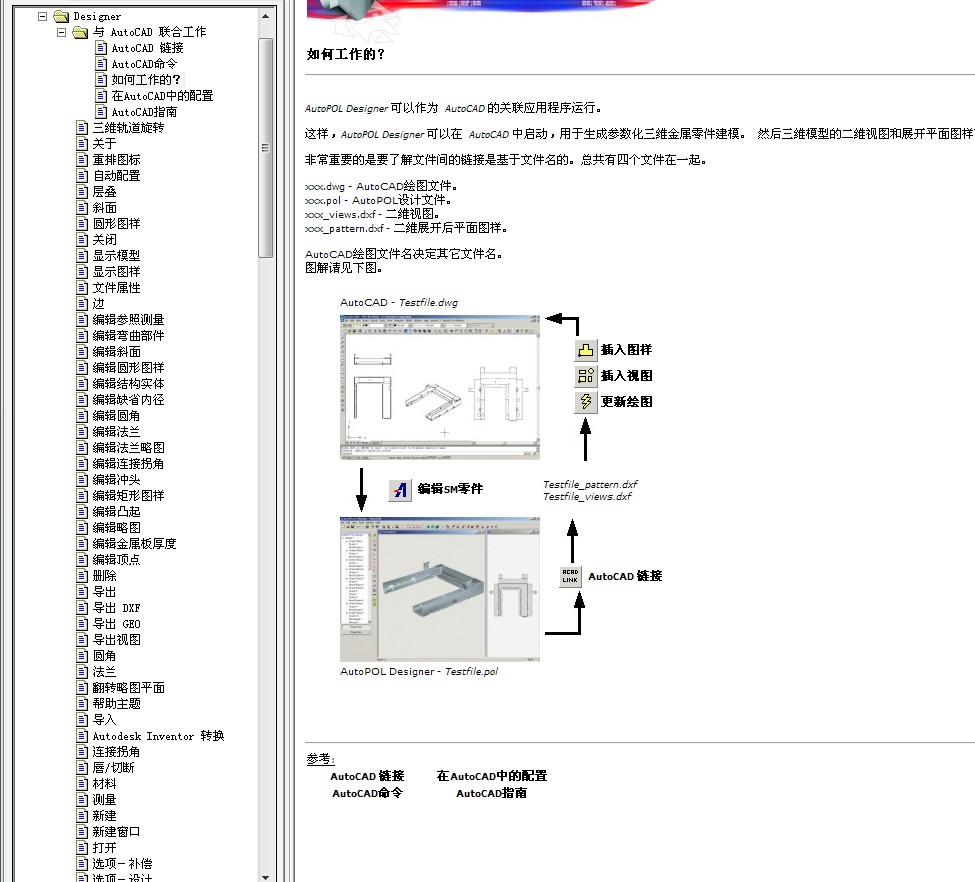Open the 编辑金属板厚度 help topic
Viewport: 975px width, 882px height.
tap(134, 544)
